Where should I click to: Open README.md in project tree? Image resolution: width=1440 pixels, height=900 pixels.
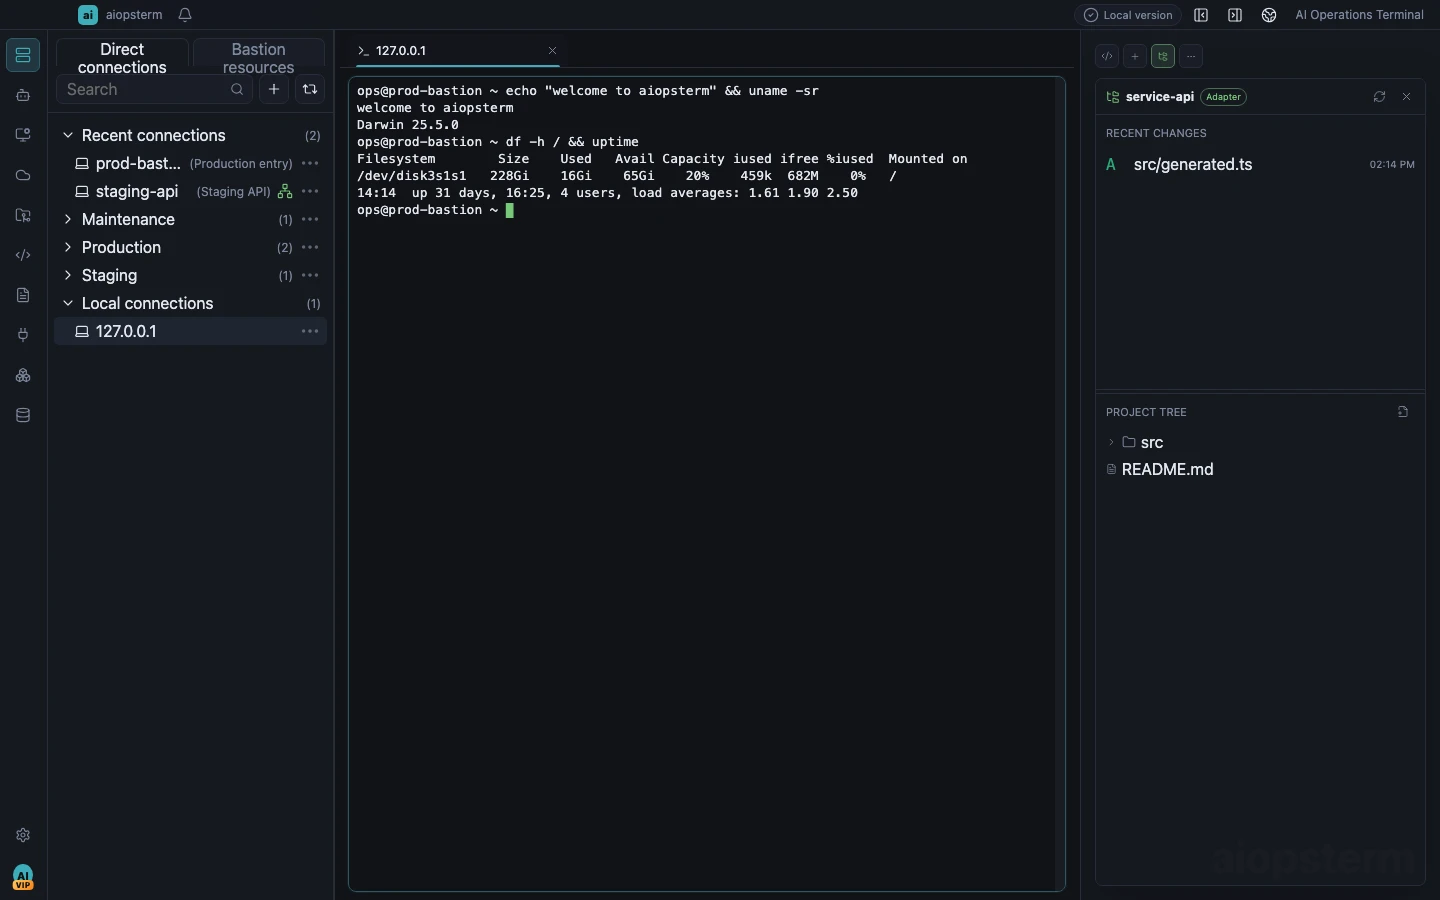(x=1260, y=469)
